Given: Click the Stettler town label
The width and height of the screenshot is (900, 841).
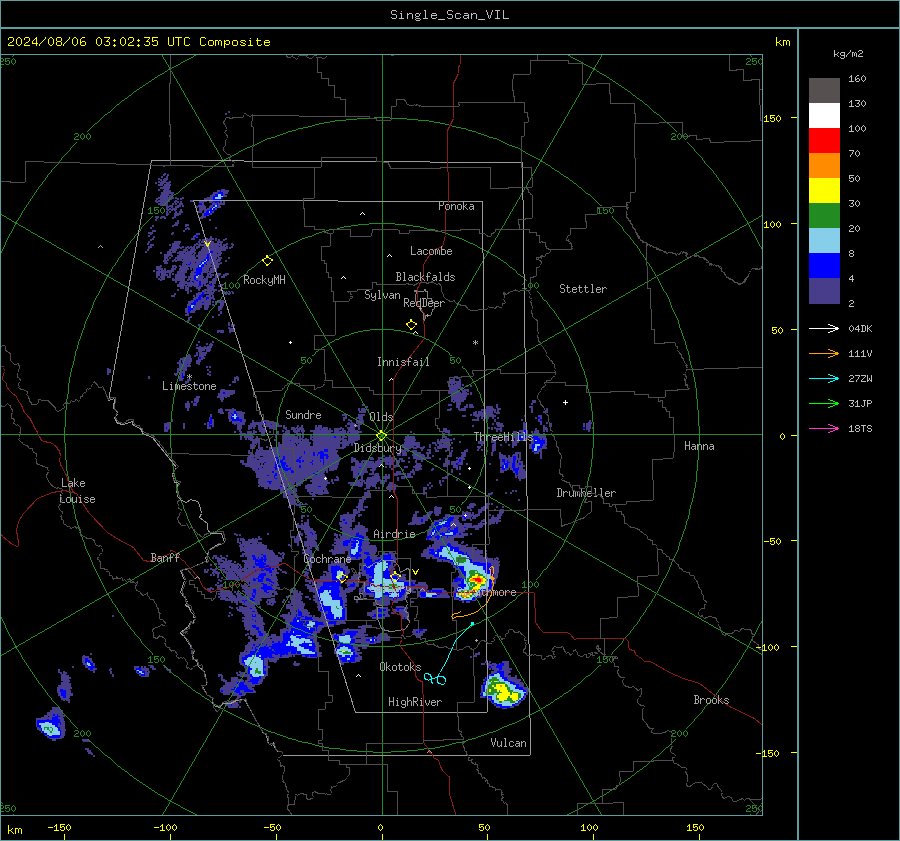Looking at the screenshot, I should click(x=583, y=289).
